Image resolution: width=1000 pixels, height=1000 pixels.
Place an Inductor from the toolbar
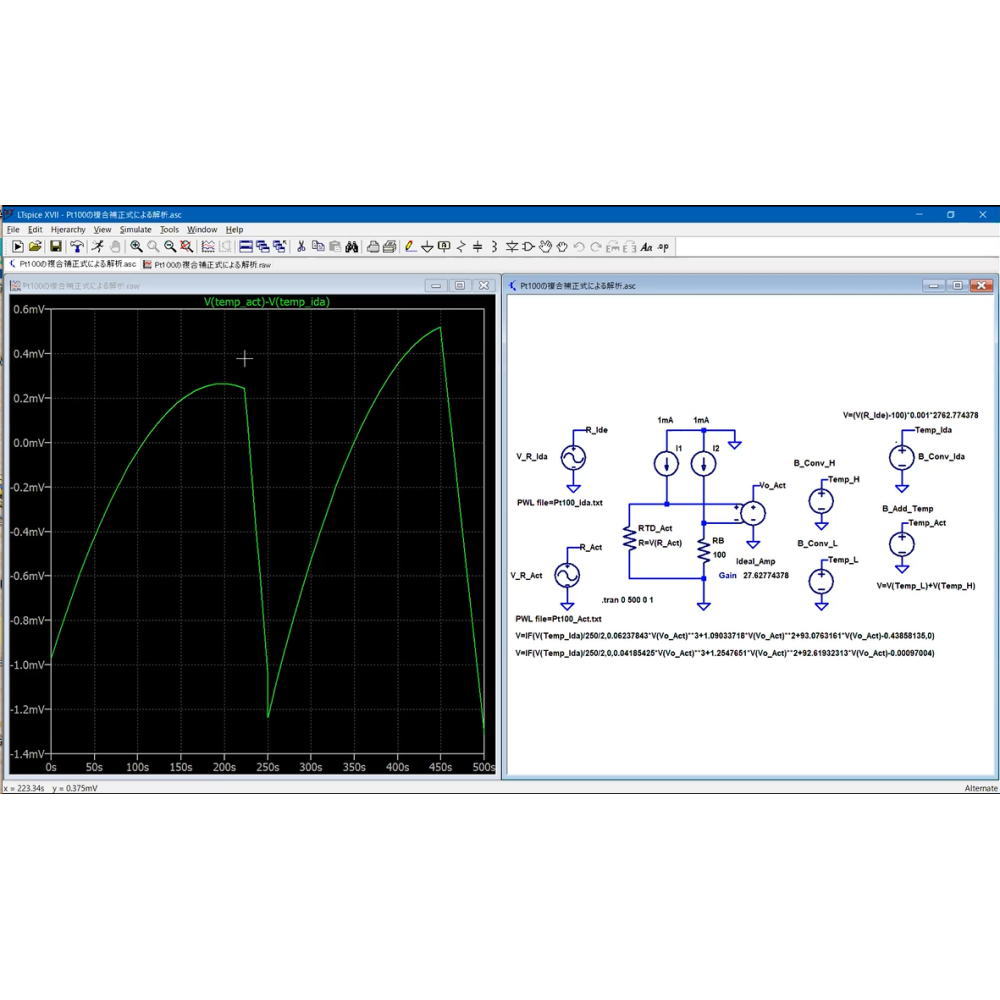[494, 246]
